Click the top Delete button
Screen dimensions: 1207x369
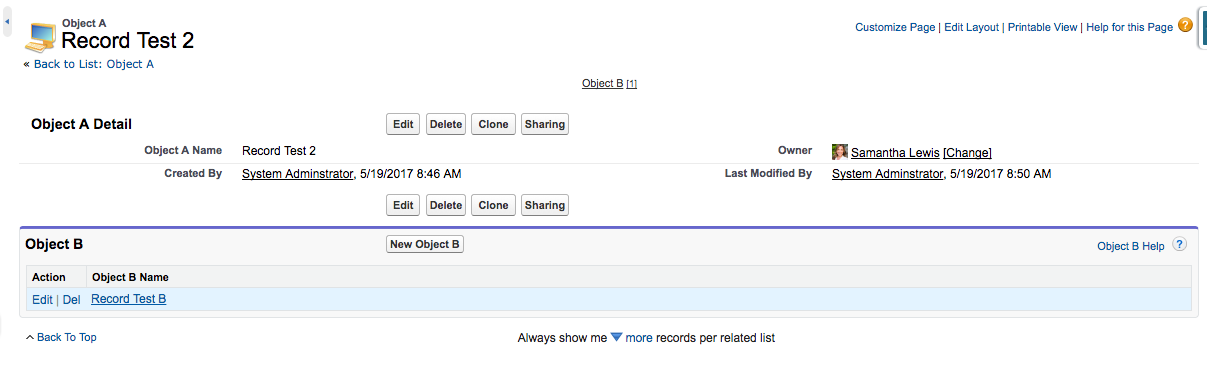point(446,124)
